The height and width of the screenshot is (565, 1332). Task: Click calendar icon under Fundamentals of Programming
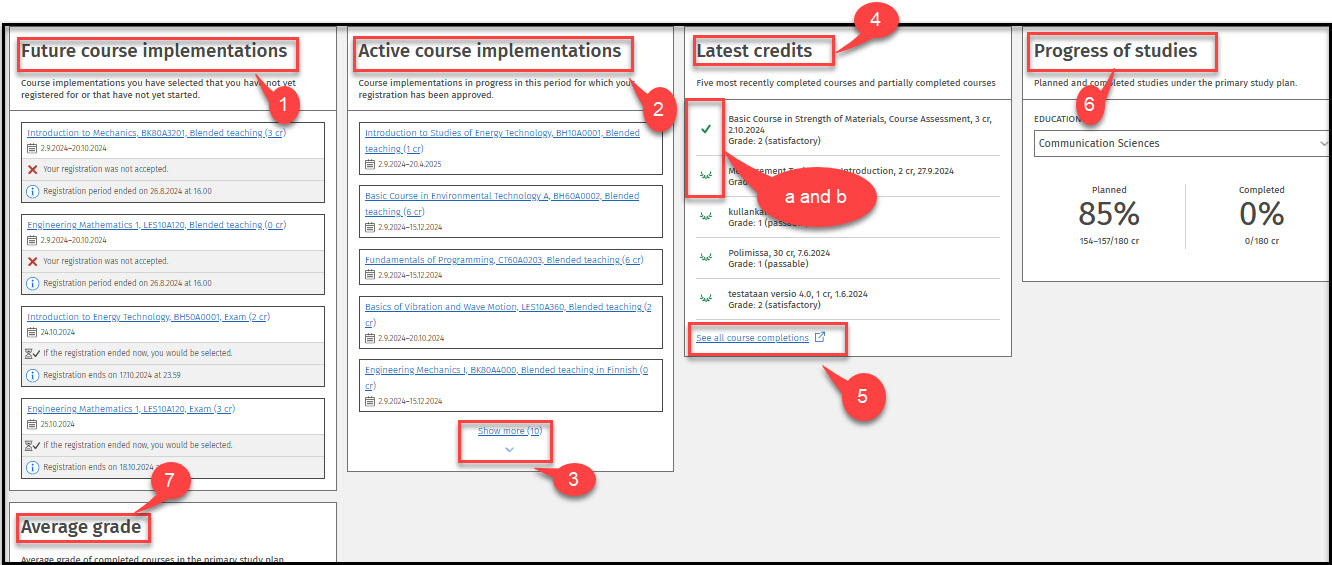pyautogui.click(x=370, y=275)
